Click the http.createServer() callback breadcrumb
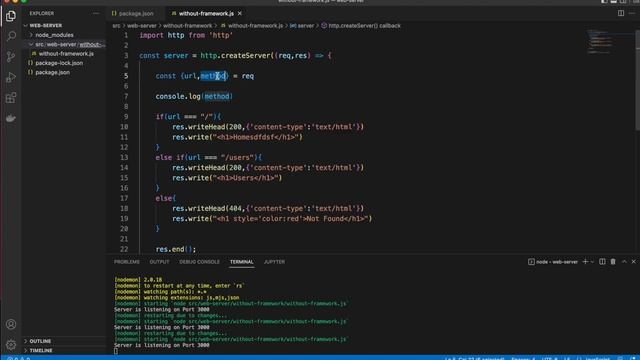Screen dimensions: 640x360 361,26
